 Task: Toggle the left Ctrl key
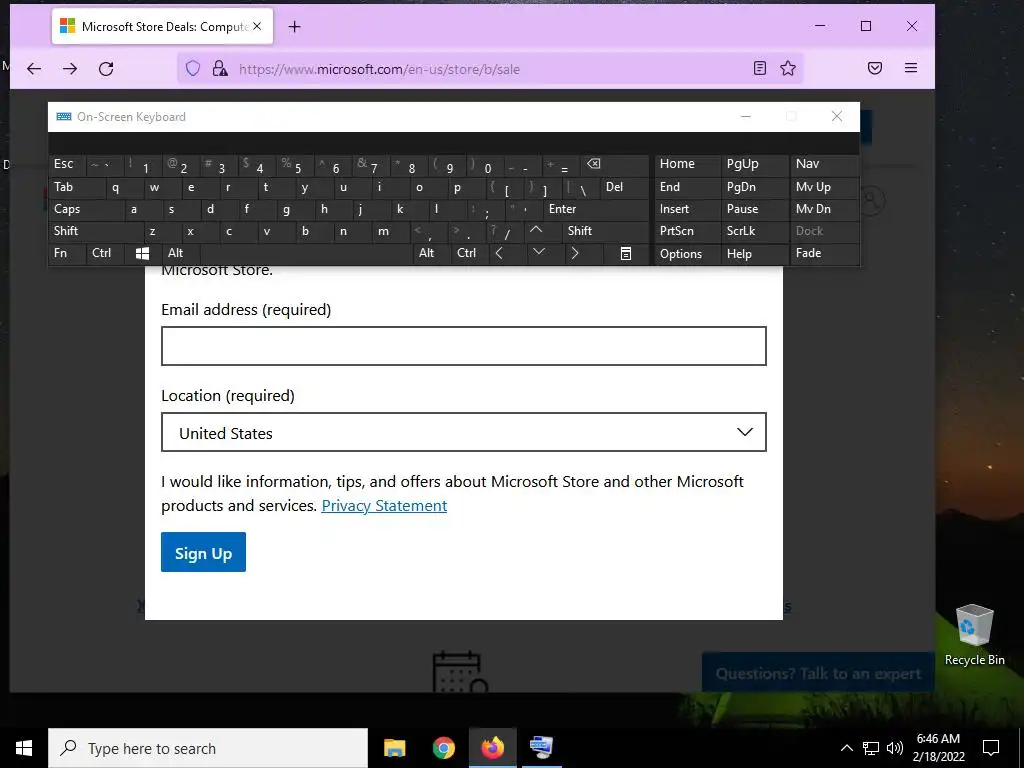click(104, 253)
